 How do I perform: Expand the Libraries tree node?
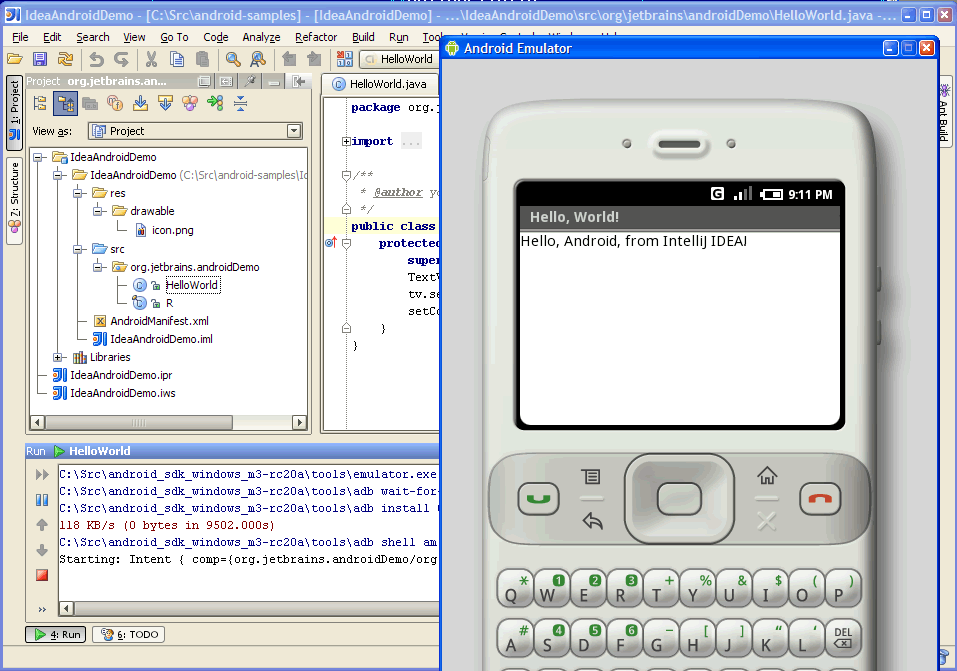pyautogui.click(x=58, y=357)
